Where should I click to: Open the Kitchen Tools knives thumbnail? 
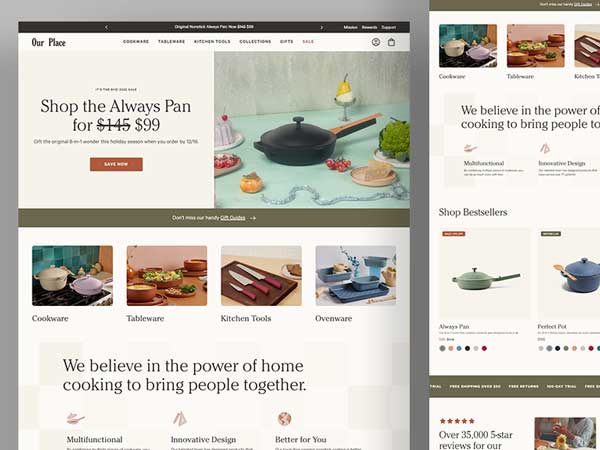(261, 276)
